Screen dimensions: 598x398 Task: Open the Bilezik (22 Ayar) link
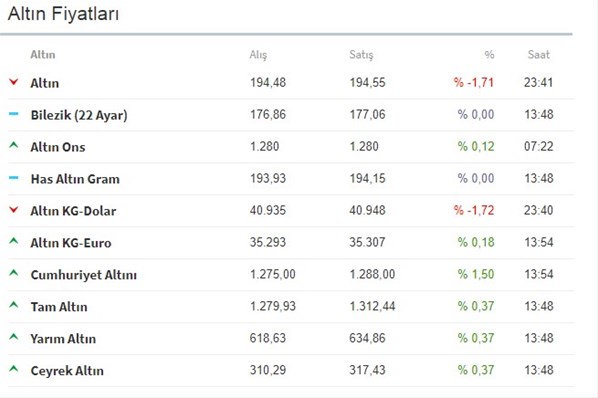[79, 115]
